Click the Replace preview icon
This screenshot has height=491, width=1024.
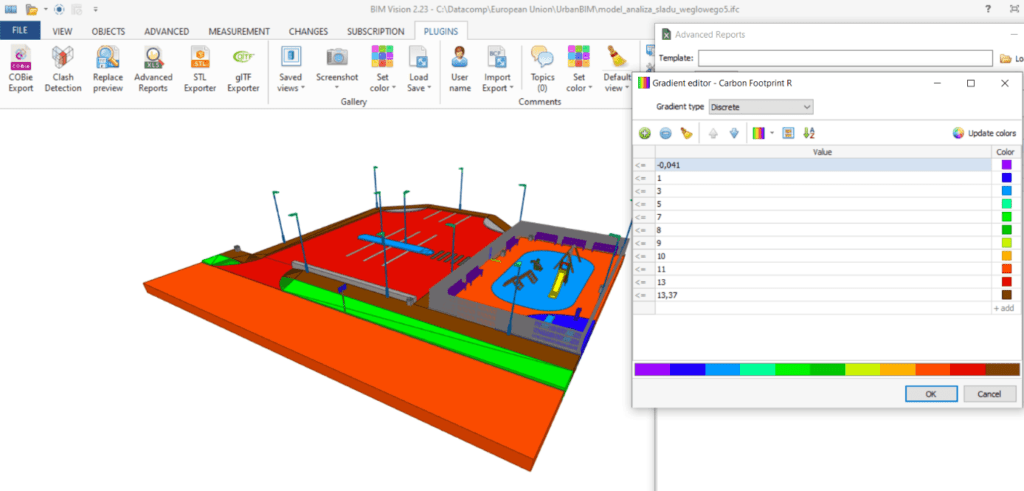108,68
